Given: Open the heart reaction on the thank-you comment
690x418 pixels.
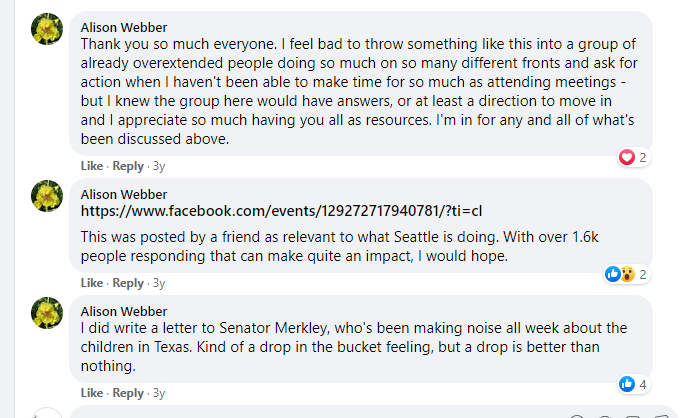Looking at the screenshot, I should [627, 157].
